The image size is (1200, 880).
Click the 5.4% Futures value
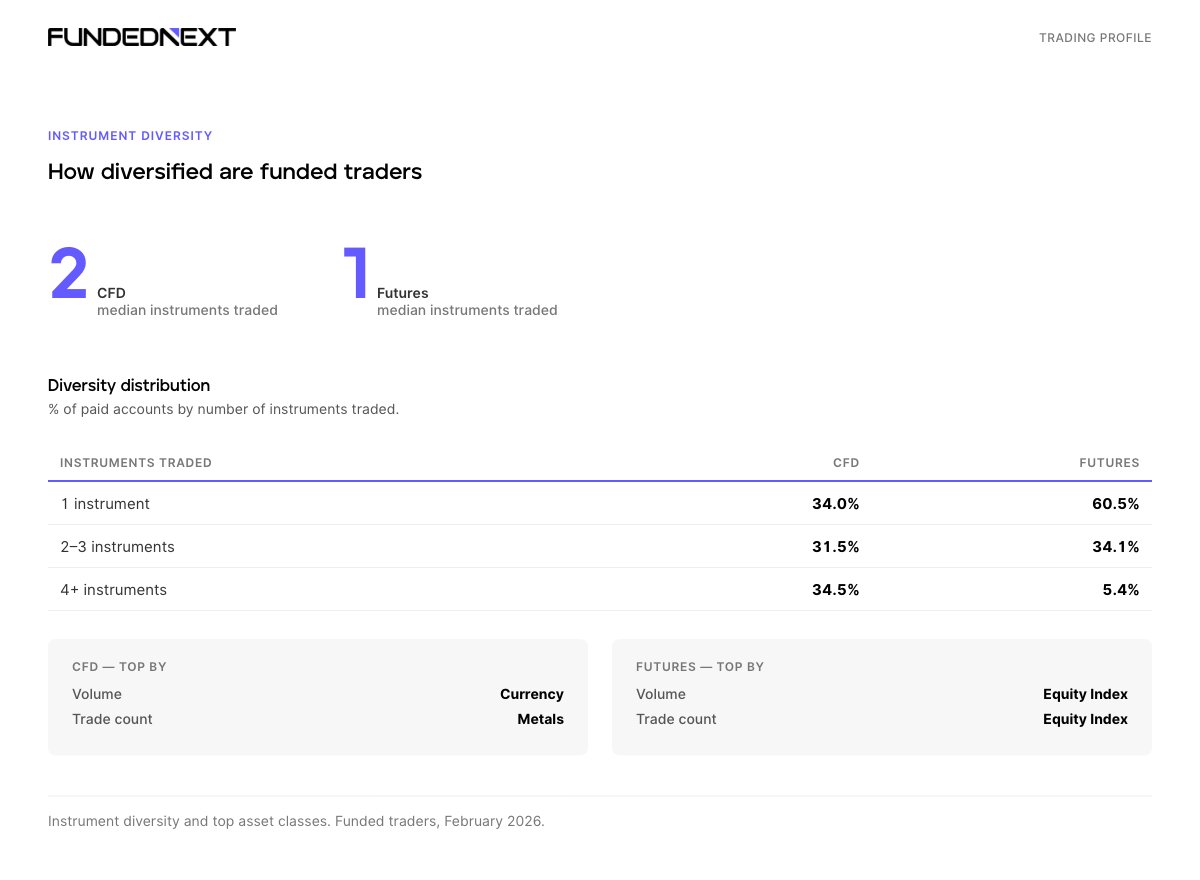[1120, 590]
